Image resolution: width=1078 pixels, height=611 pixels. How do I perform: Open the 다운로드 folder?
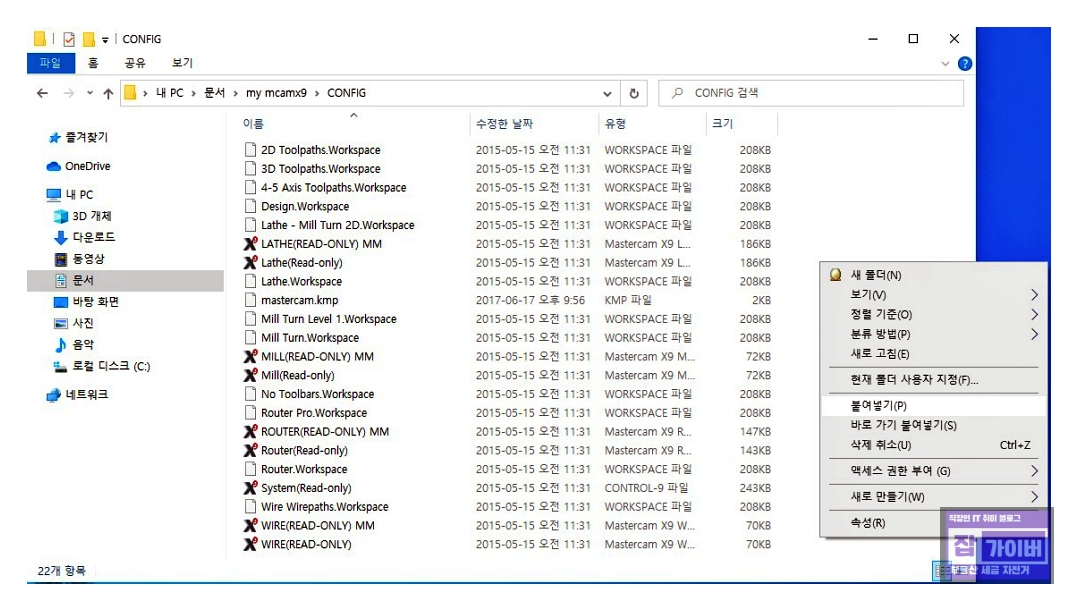(85, 237)
